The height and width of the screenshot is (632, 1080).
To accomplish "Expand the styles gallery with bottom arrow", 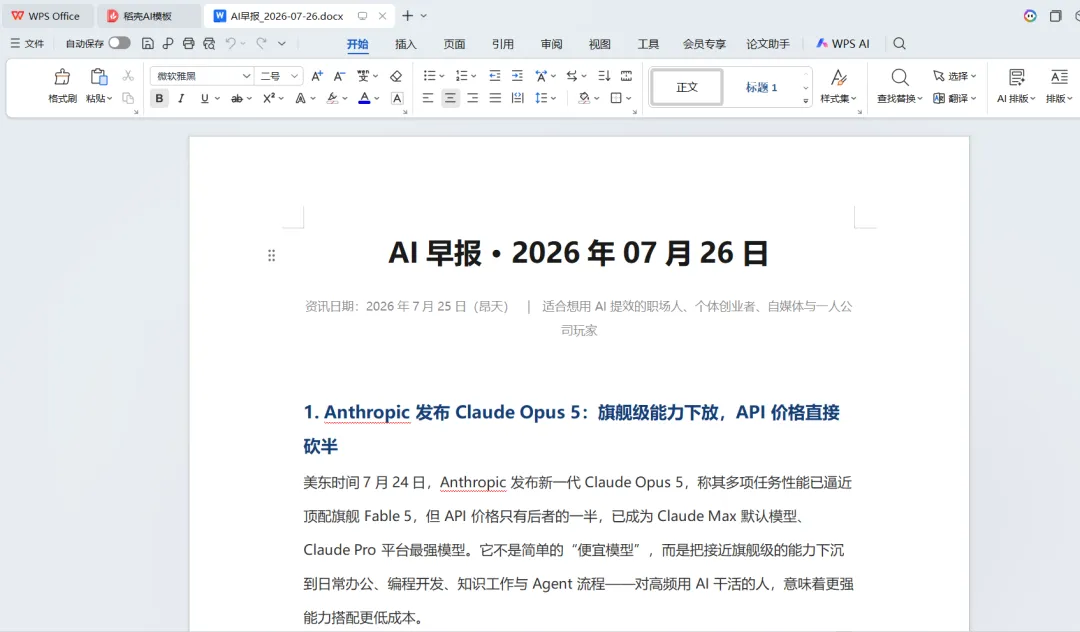I will (806, 101).
